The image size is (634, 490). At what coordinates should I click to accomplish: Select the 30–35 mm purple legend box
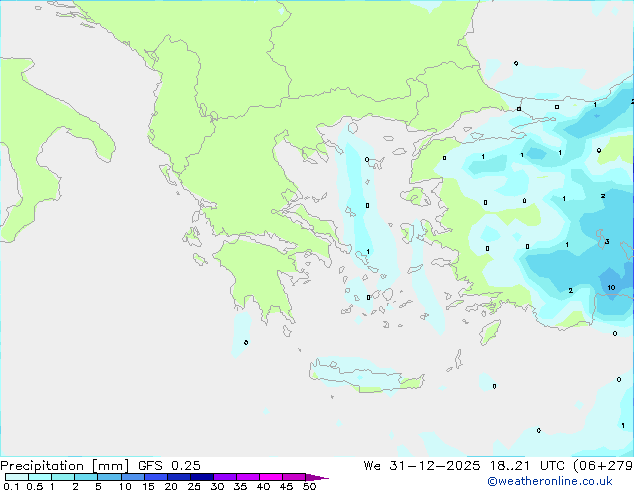[x=225, y=477]
